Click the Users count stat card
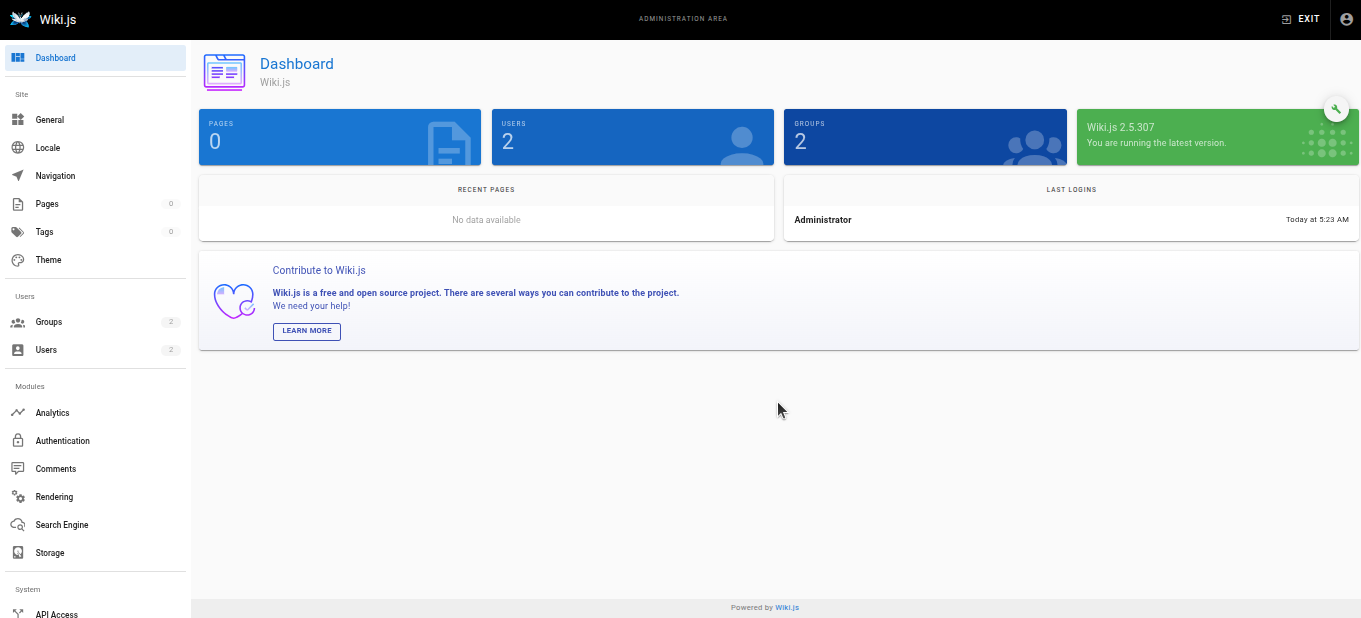 tap(633, 137)
